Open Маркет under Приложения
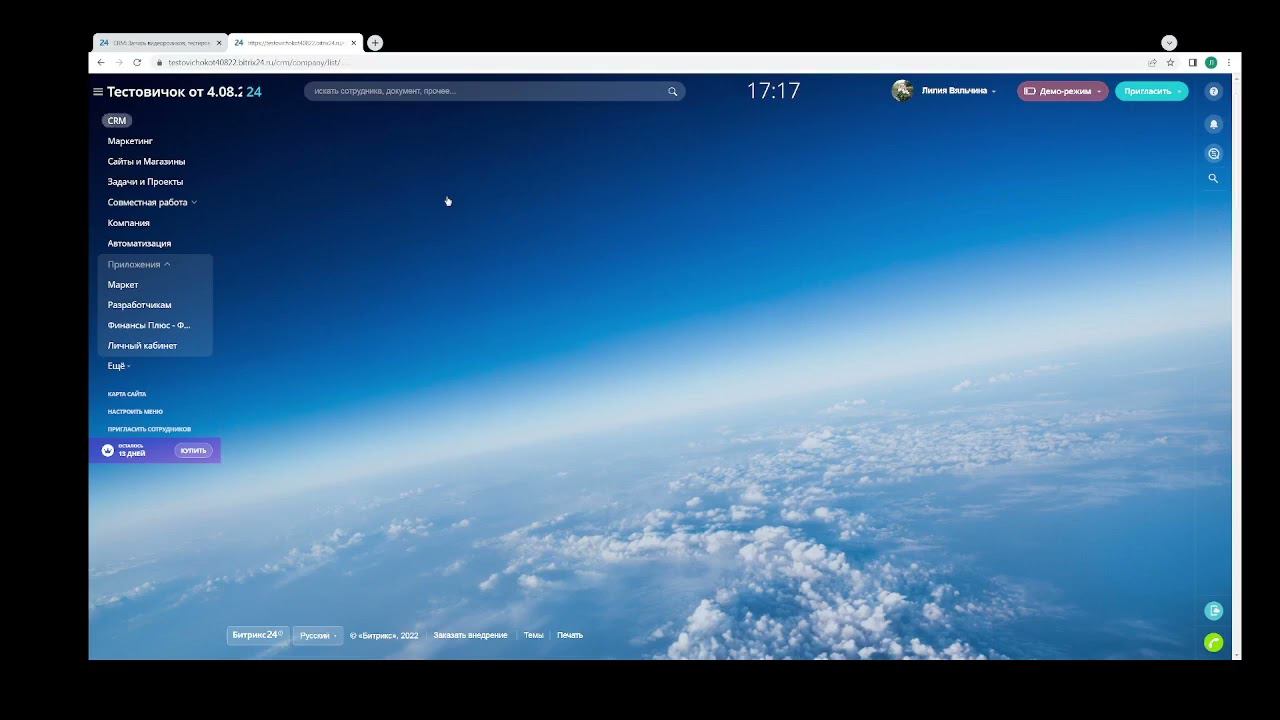This screenshot has height=720, width=1280. pos(123,285)
